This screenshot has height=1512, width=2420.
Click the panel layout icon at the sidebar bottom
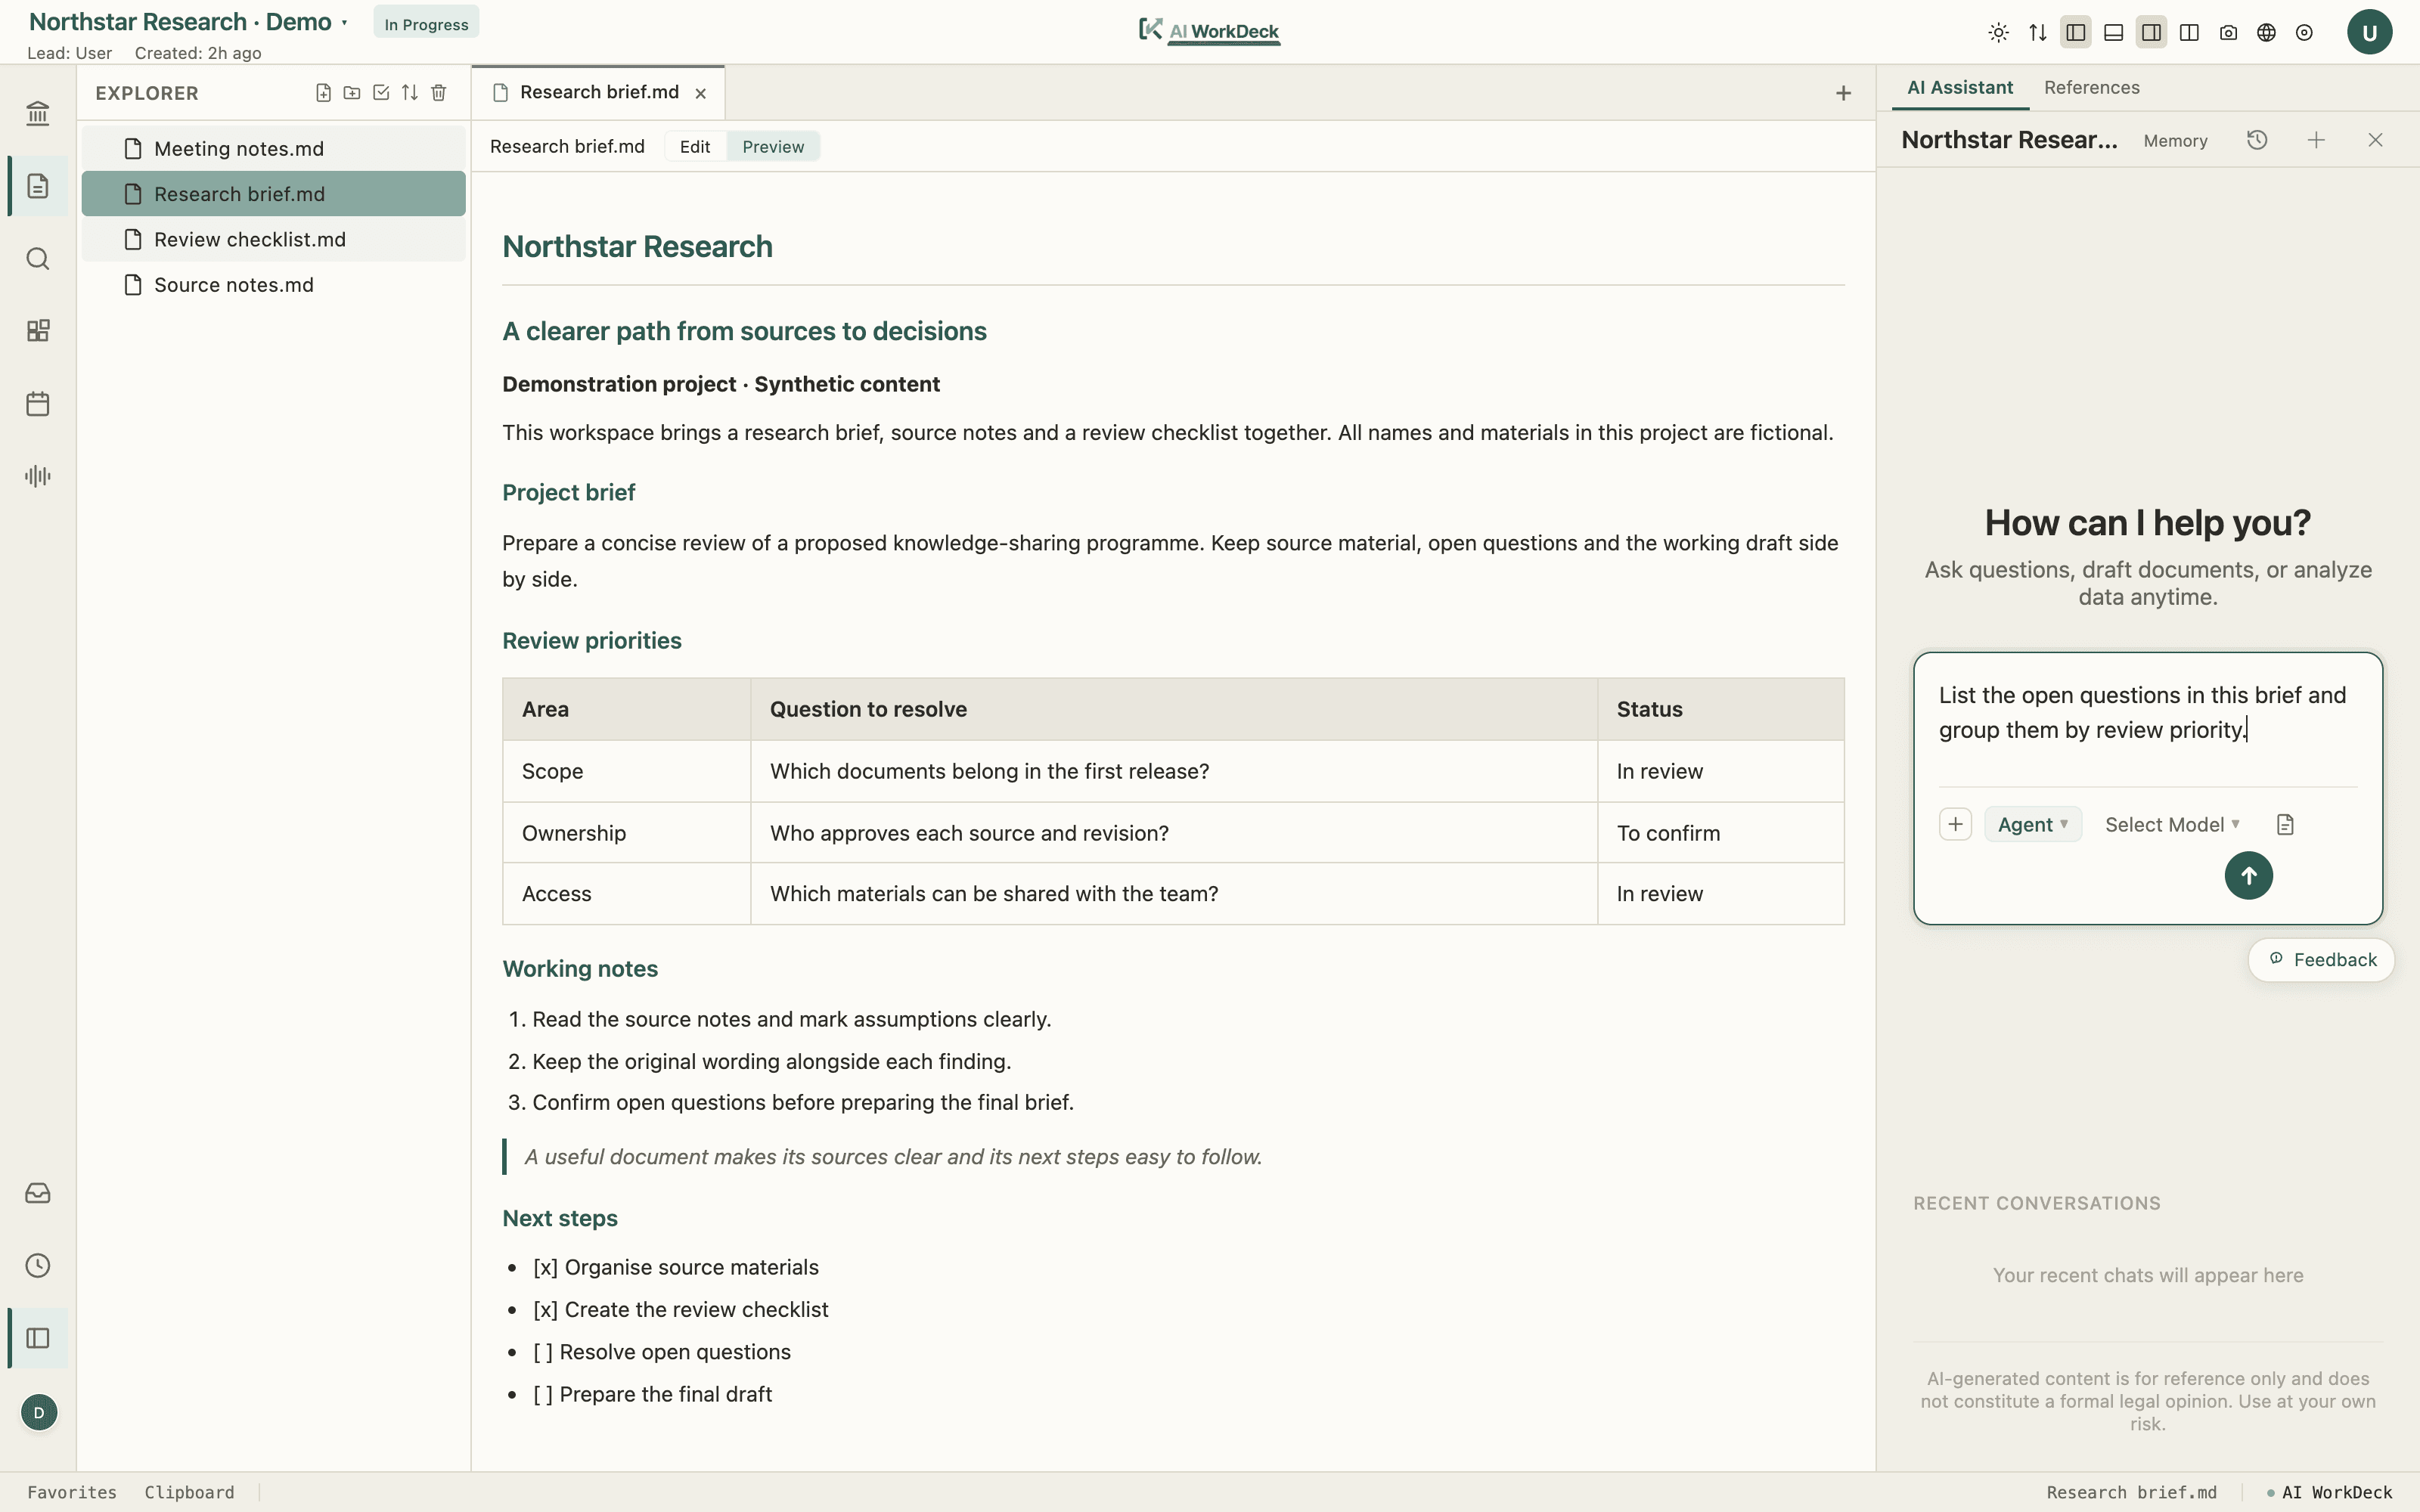pyautogui.click(x=38, y=1338)
